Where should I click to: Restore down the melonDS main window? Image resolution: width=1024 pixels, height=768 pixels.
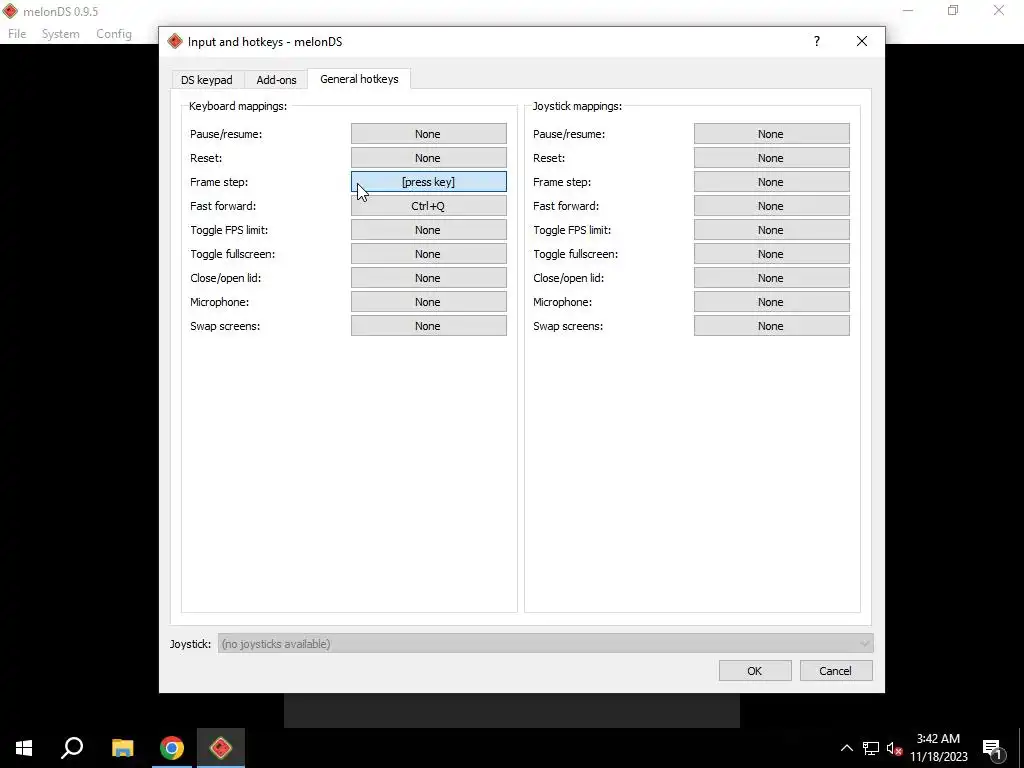click(953, 10)
